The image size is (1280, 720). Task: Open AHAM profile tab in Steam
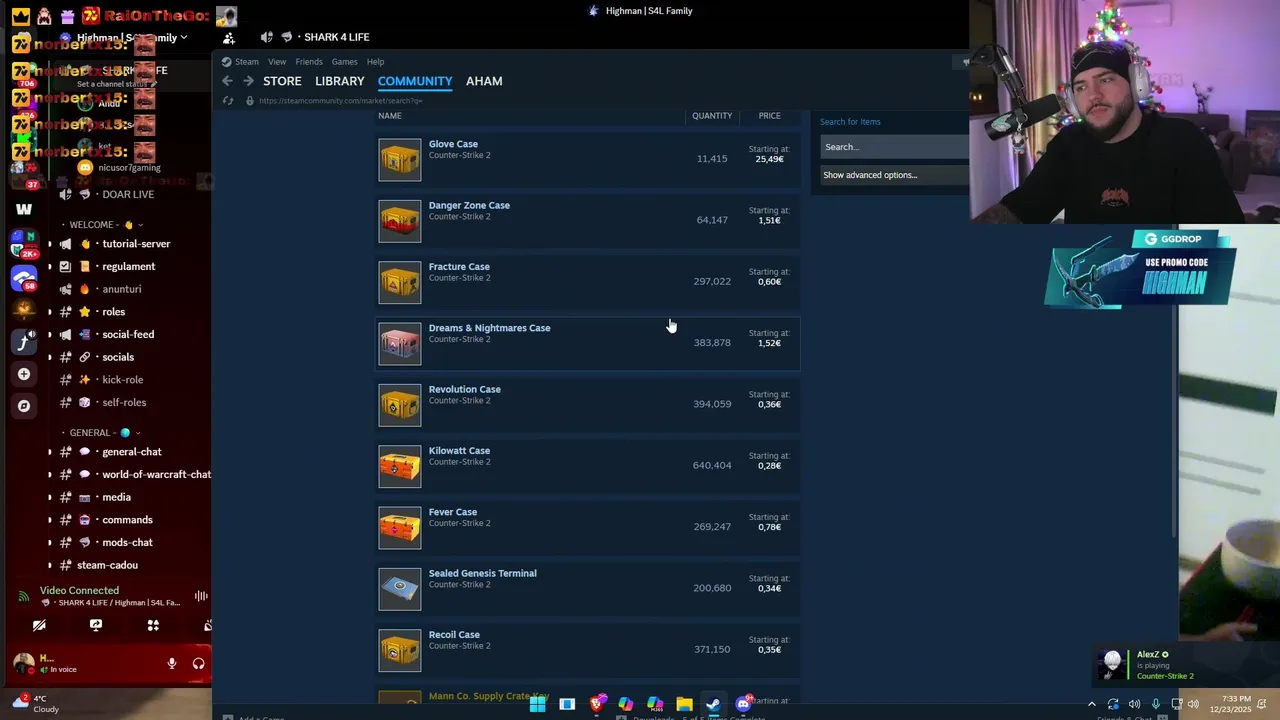(484, 81)
